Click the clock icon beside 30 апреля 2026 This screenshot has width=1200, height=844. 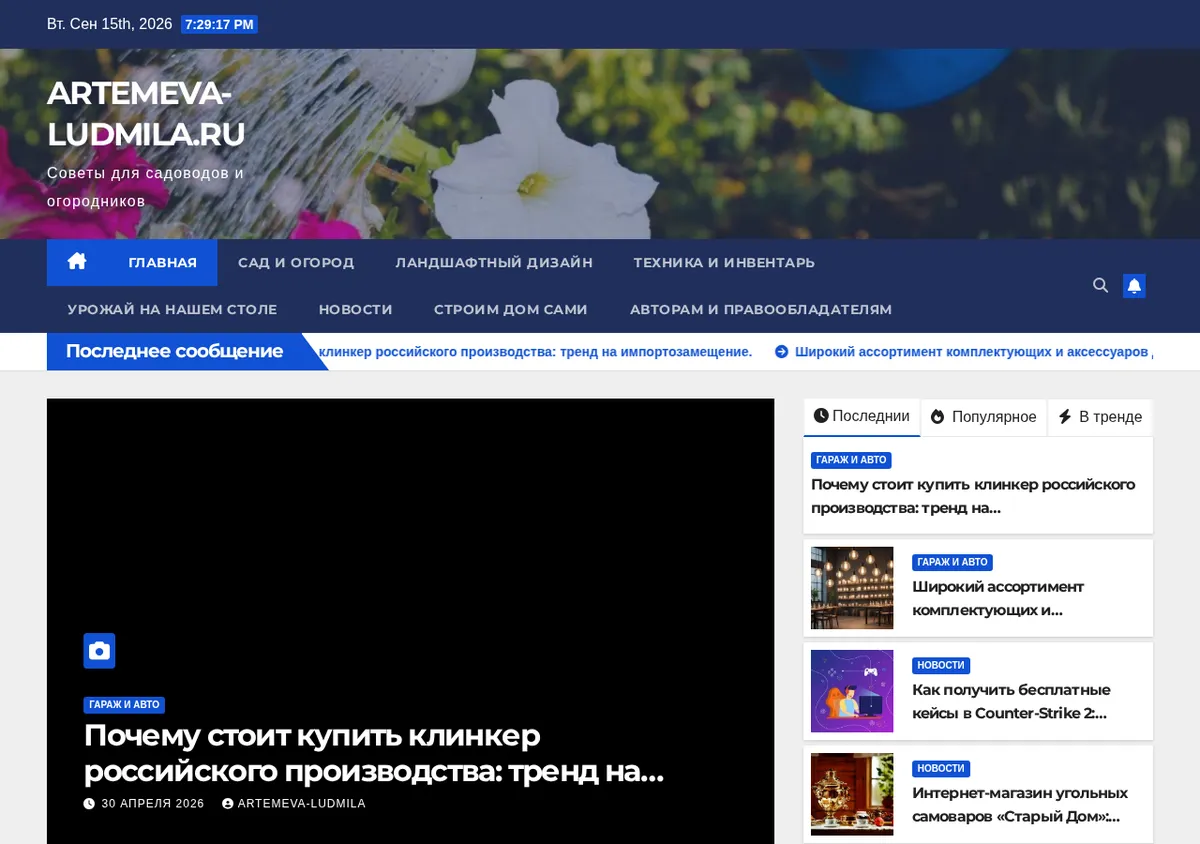89,804
